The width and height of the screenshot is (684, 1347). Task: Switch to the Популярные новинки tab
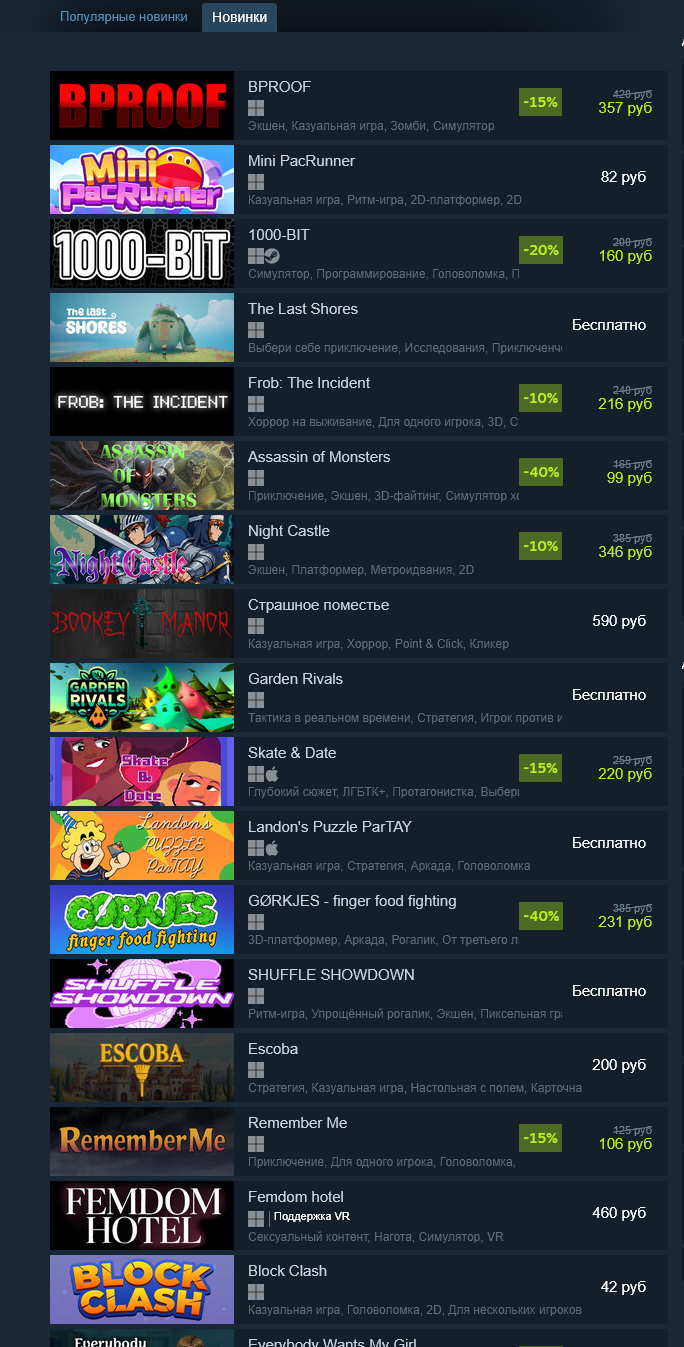coord(124,17)
